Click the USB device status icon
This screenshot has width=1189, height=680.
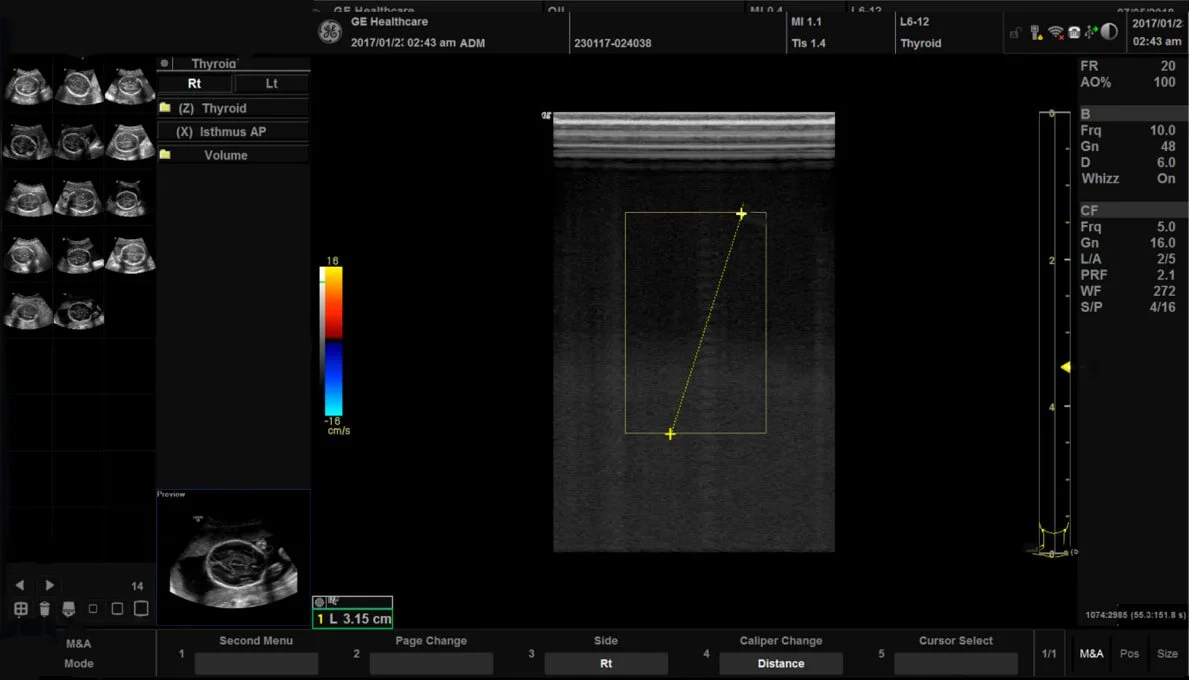(x=1090, y=32)
